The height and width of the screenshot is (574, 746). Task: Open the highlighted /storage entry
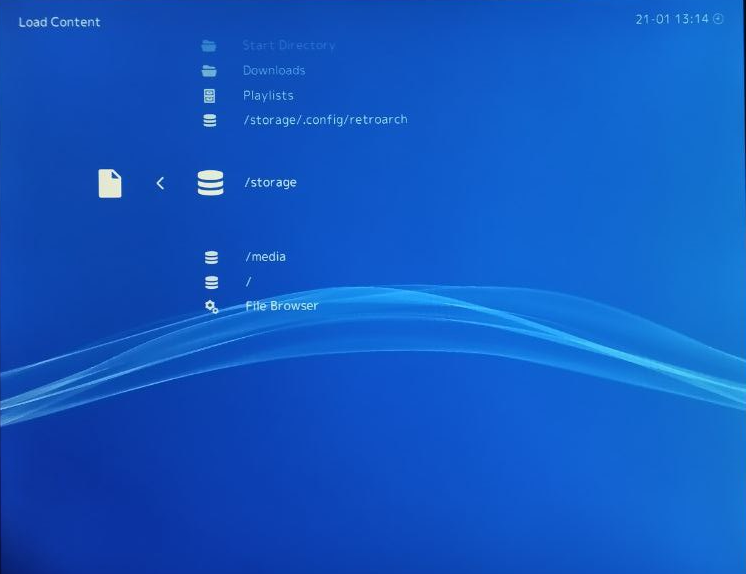[x=270, y=182]
